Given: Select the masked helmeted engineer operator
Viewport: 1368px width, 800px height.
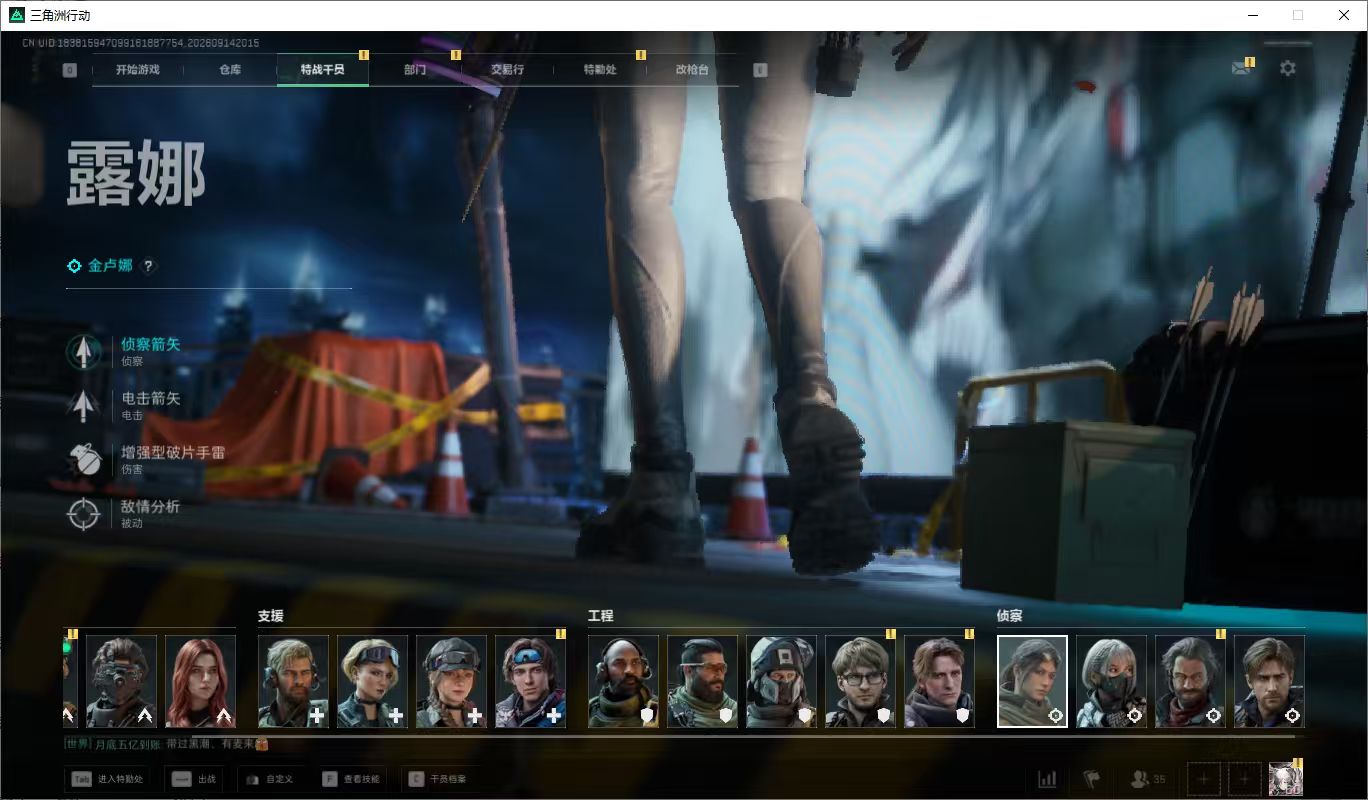Looking at the screenshot, I should (781, 681).
